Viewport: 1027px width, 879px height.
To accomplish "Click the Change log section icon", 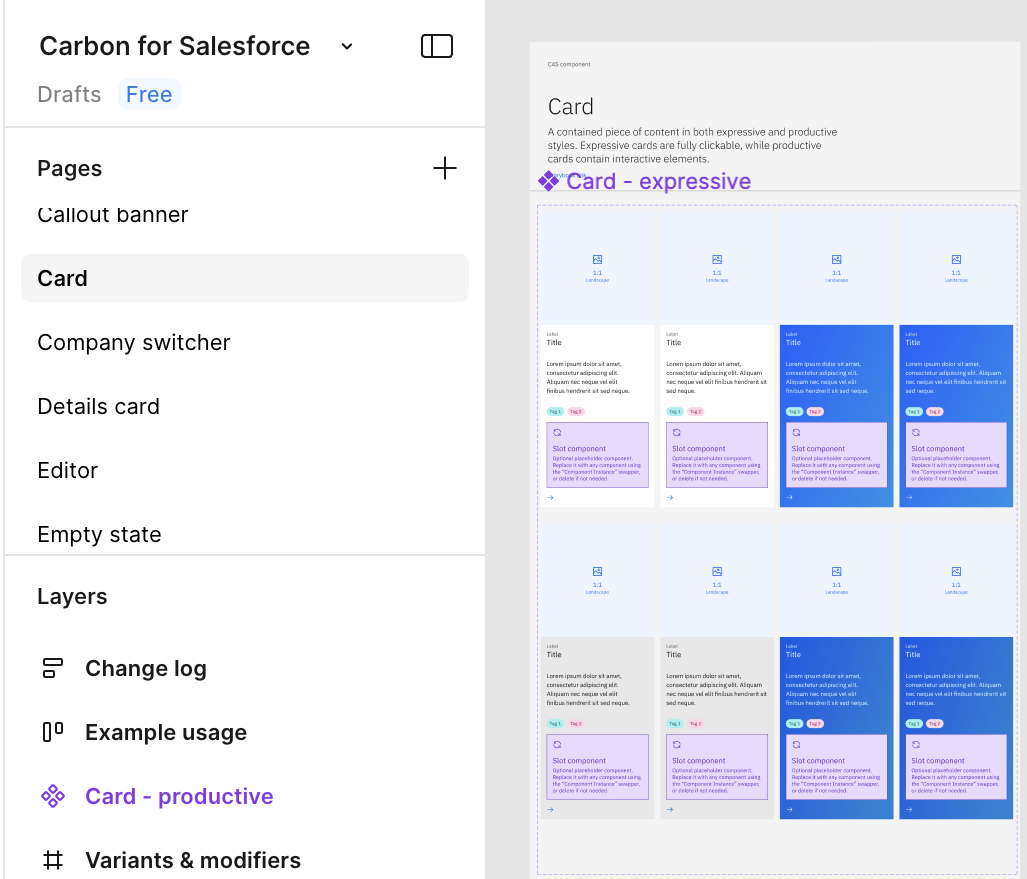I will click(53, 669).
